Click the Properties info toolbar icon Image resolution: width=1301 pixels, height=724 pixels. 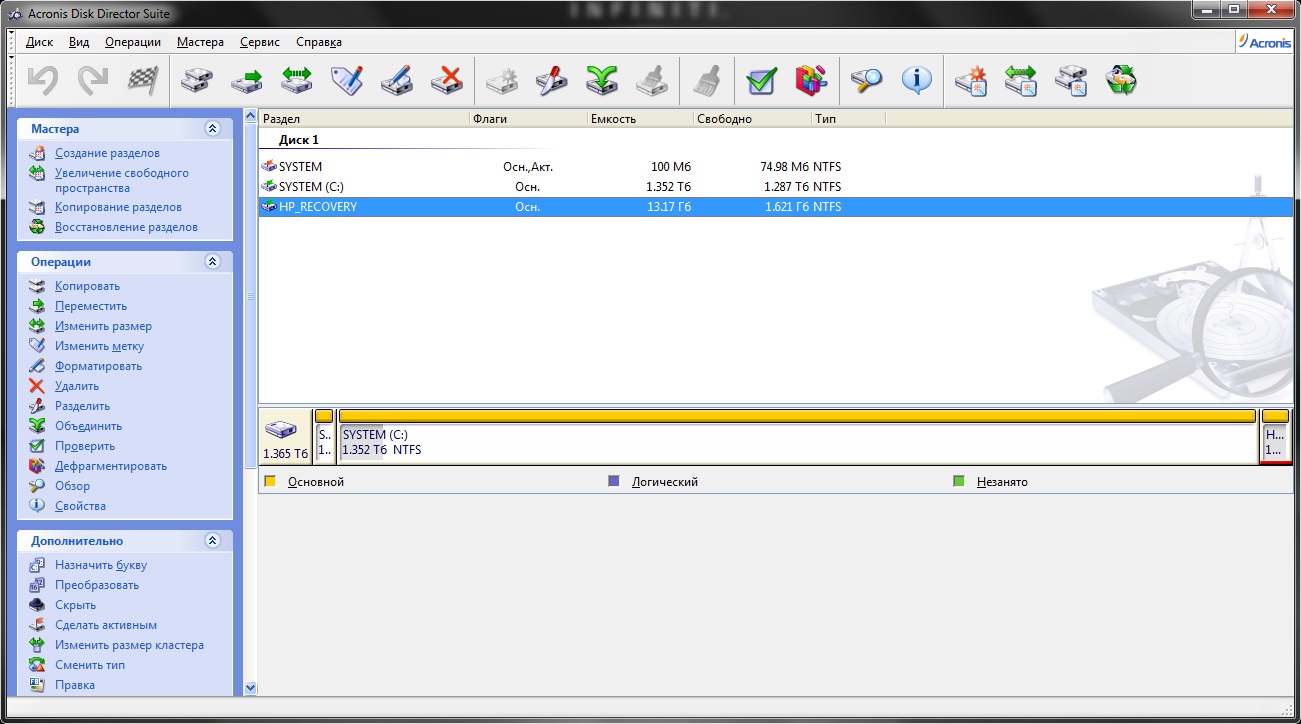click(x=916, y=80)
